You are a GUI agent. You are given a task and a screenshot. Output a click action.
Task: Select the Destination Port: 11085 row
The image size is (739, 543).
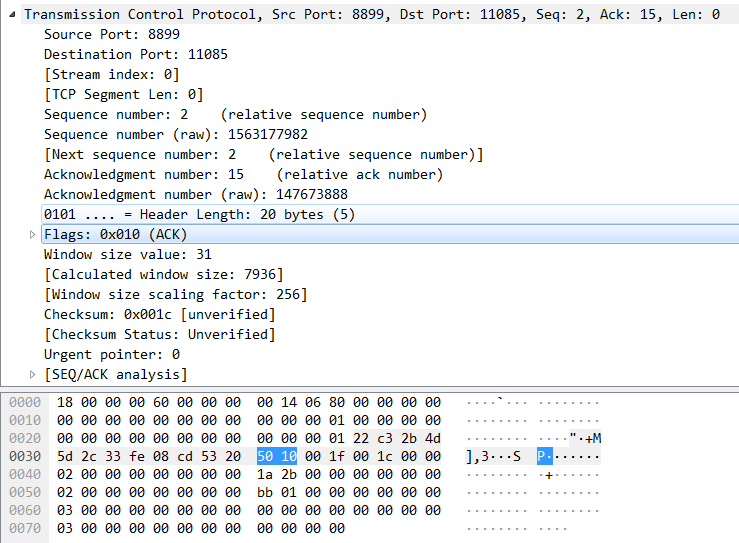(136, 55)
